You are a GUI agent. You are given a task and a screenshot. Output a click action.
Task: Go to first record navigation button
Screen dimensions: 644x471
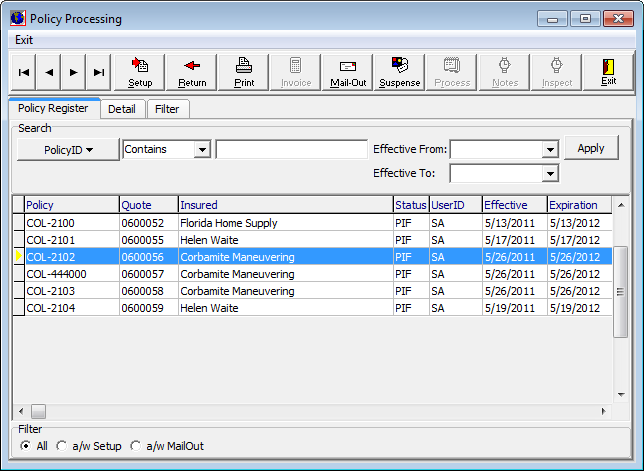pyautogui.click(x=23, y=72)
